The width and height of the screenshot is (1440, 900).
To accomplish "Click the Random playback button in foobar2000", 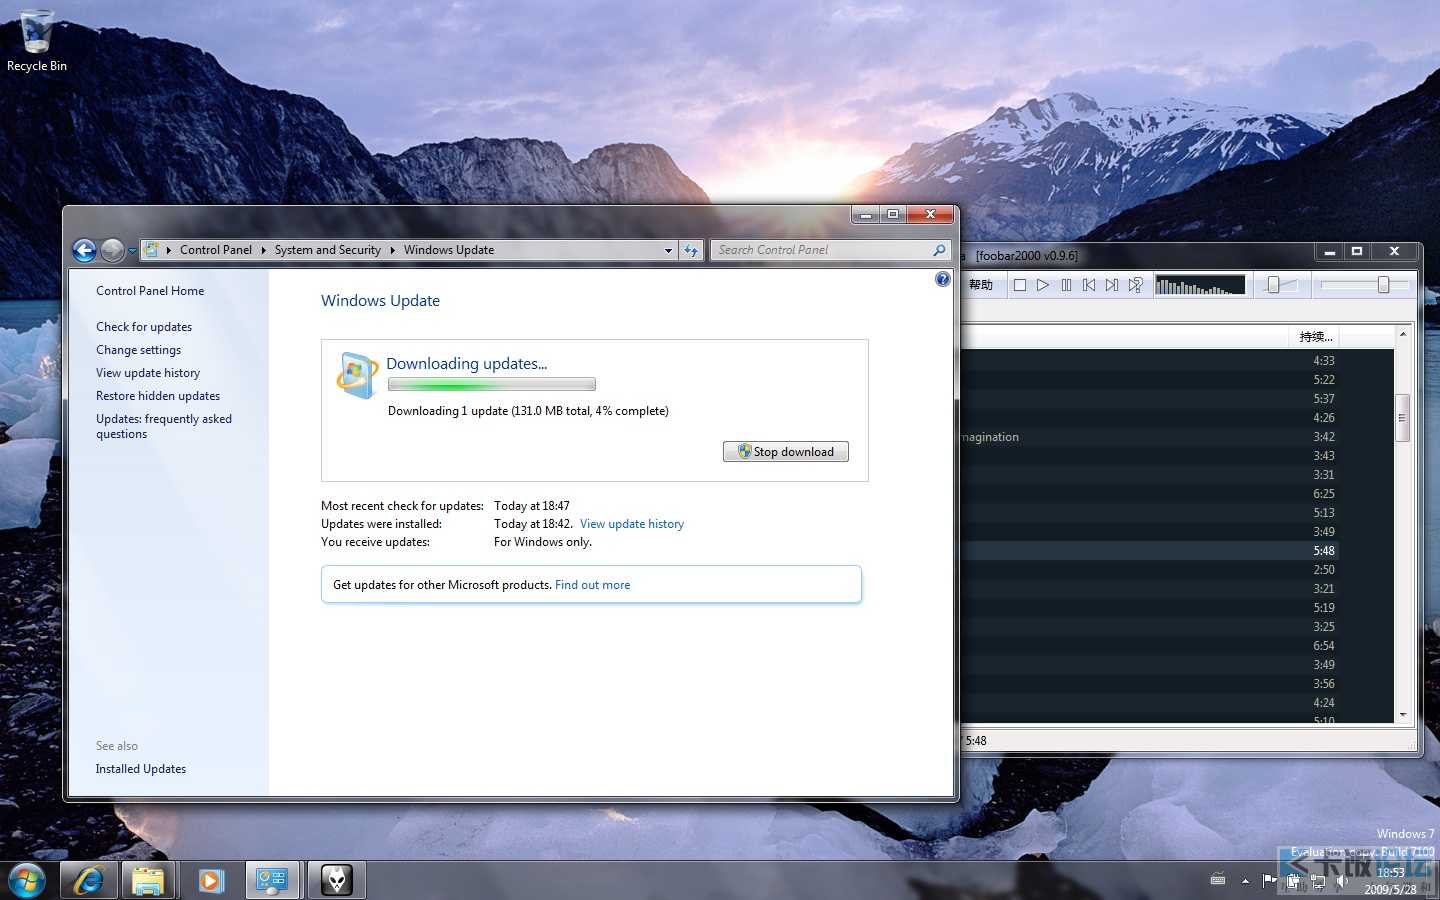I will 1135,285.
